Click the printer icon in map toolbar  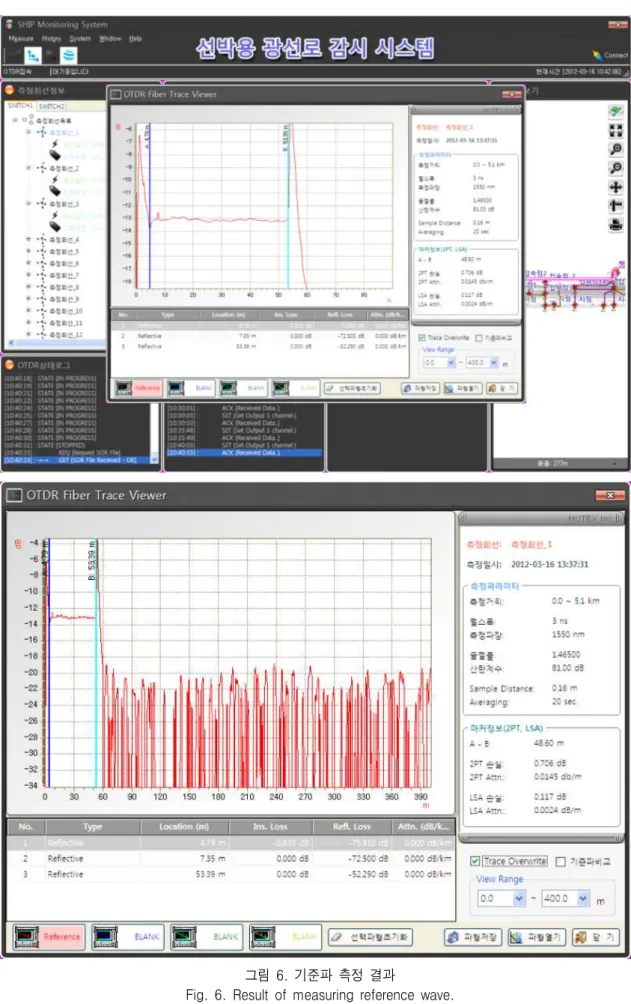point(616,225)
